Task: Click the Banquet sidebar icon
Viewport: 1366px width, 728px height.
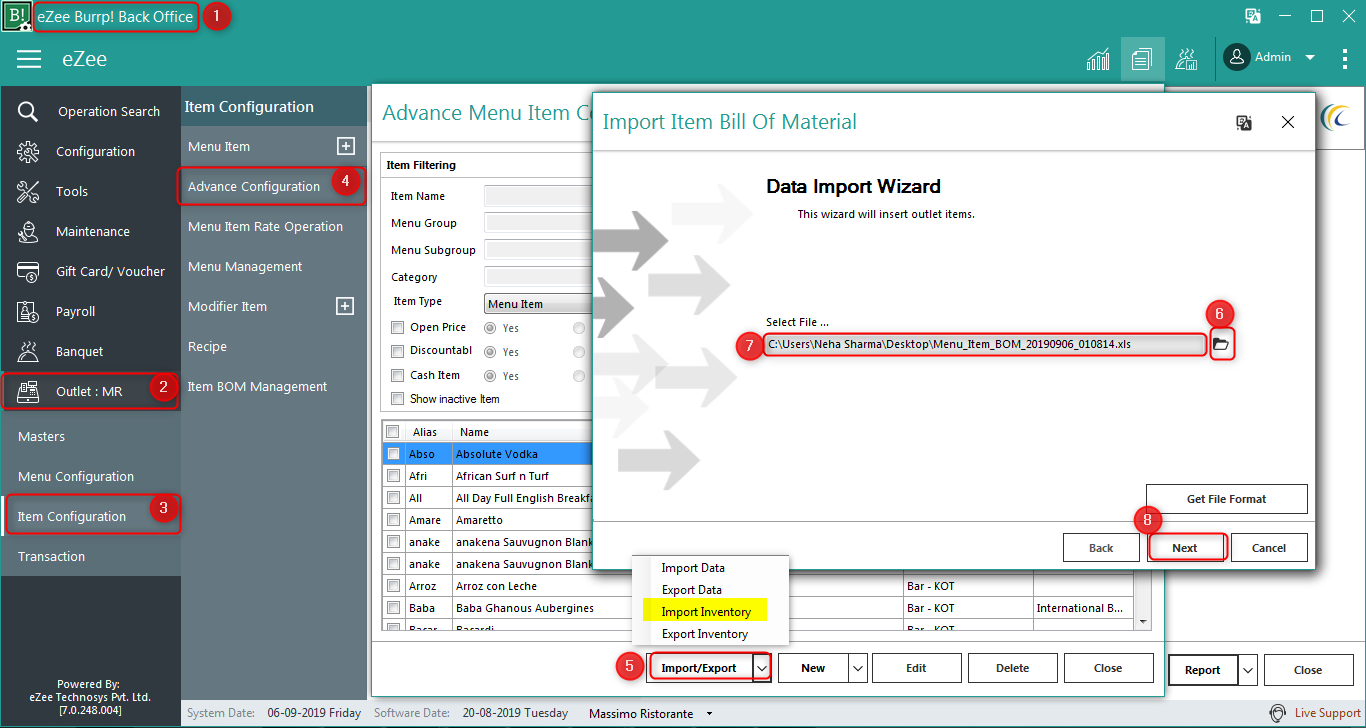Action: coord(28,351)
